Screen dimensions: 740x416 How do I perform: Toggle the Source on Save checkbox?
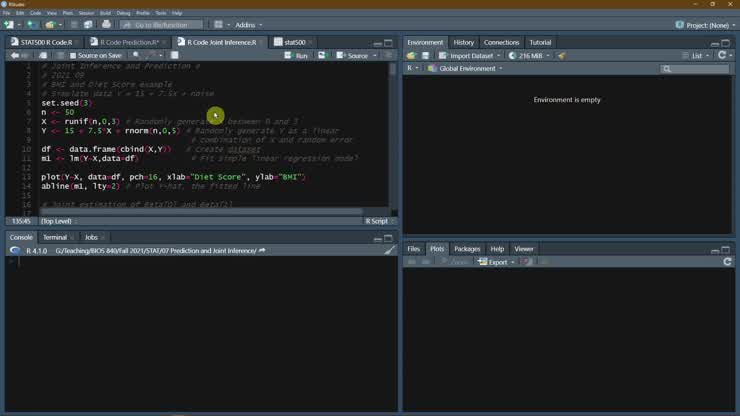pos(73,56)
